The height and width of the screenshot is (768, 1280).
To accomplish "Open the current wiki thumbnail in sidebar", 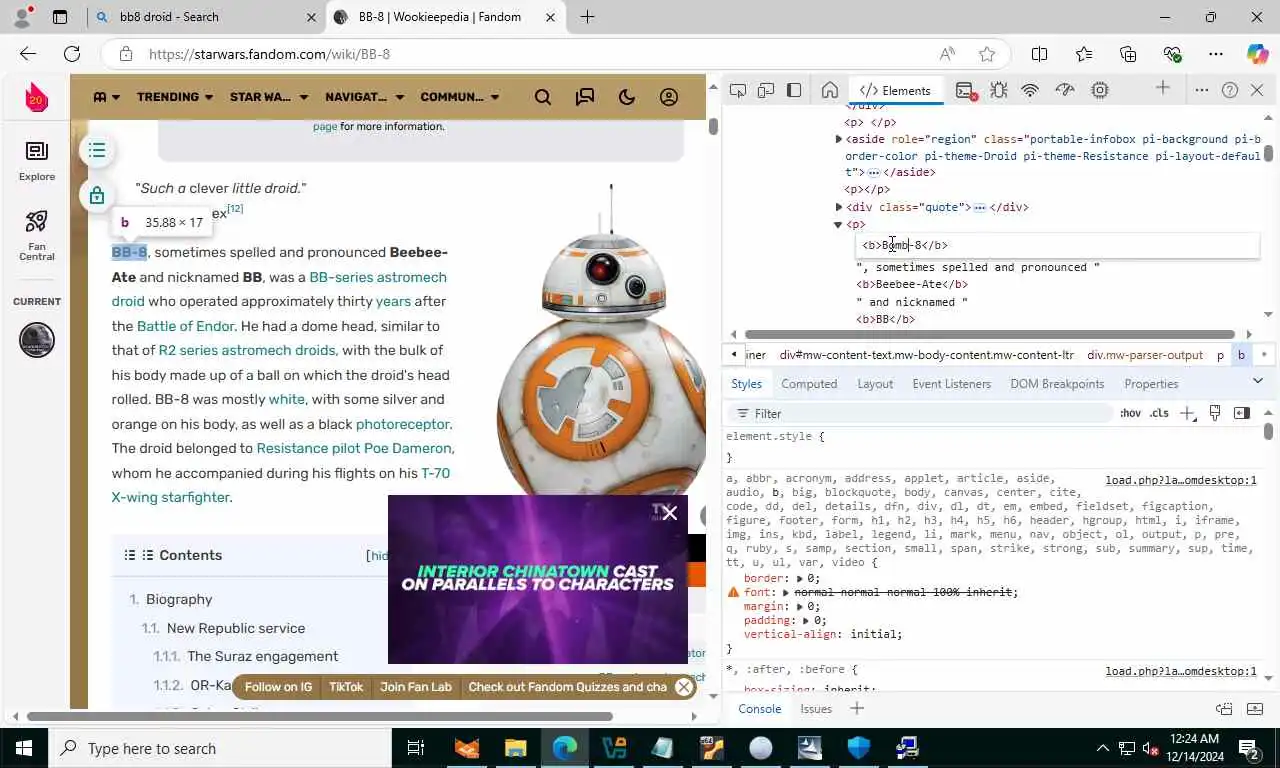I will click(x=37, y=340).
